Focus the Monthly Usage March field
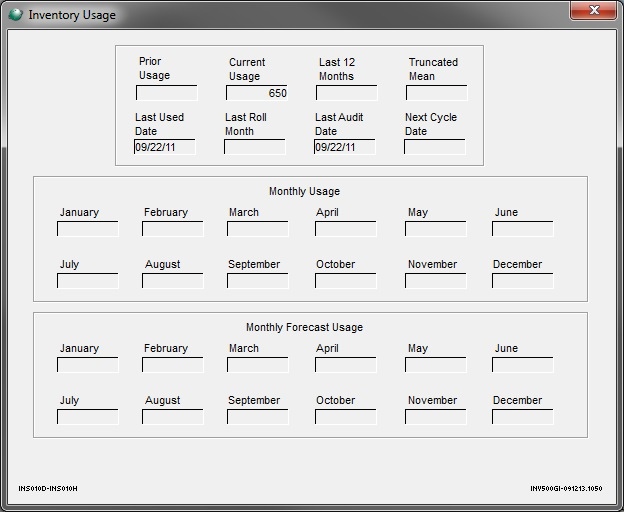The image size is (624, 512). coord(258,229)
